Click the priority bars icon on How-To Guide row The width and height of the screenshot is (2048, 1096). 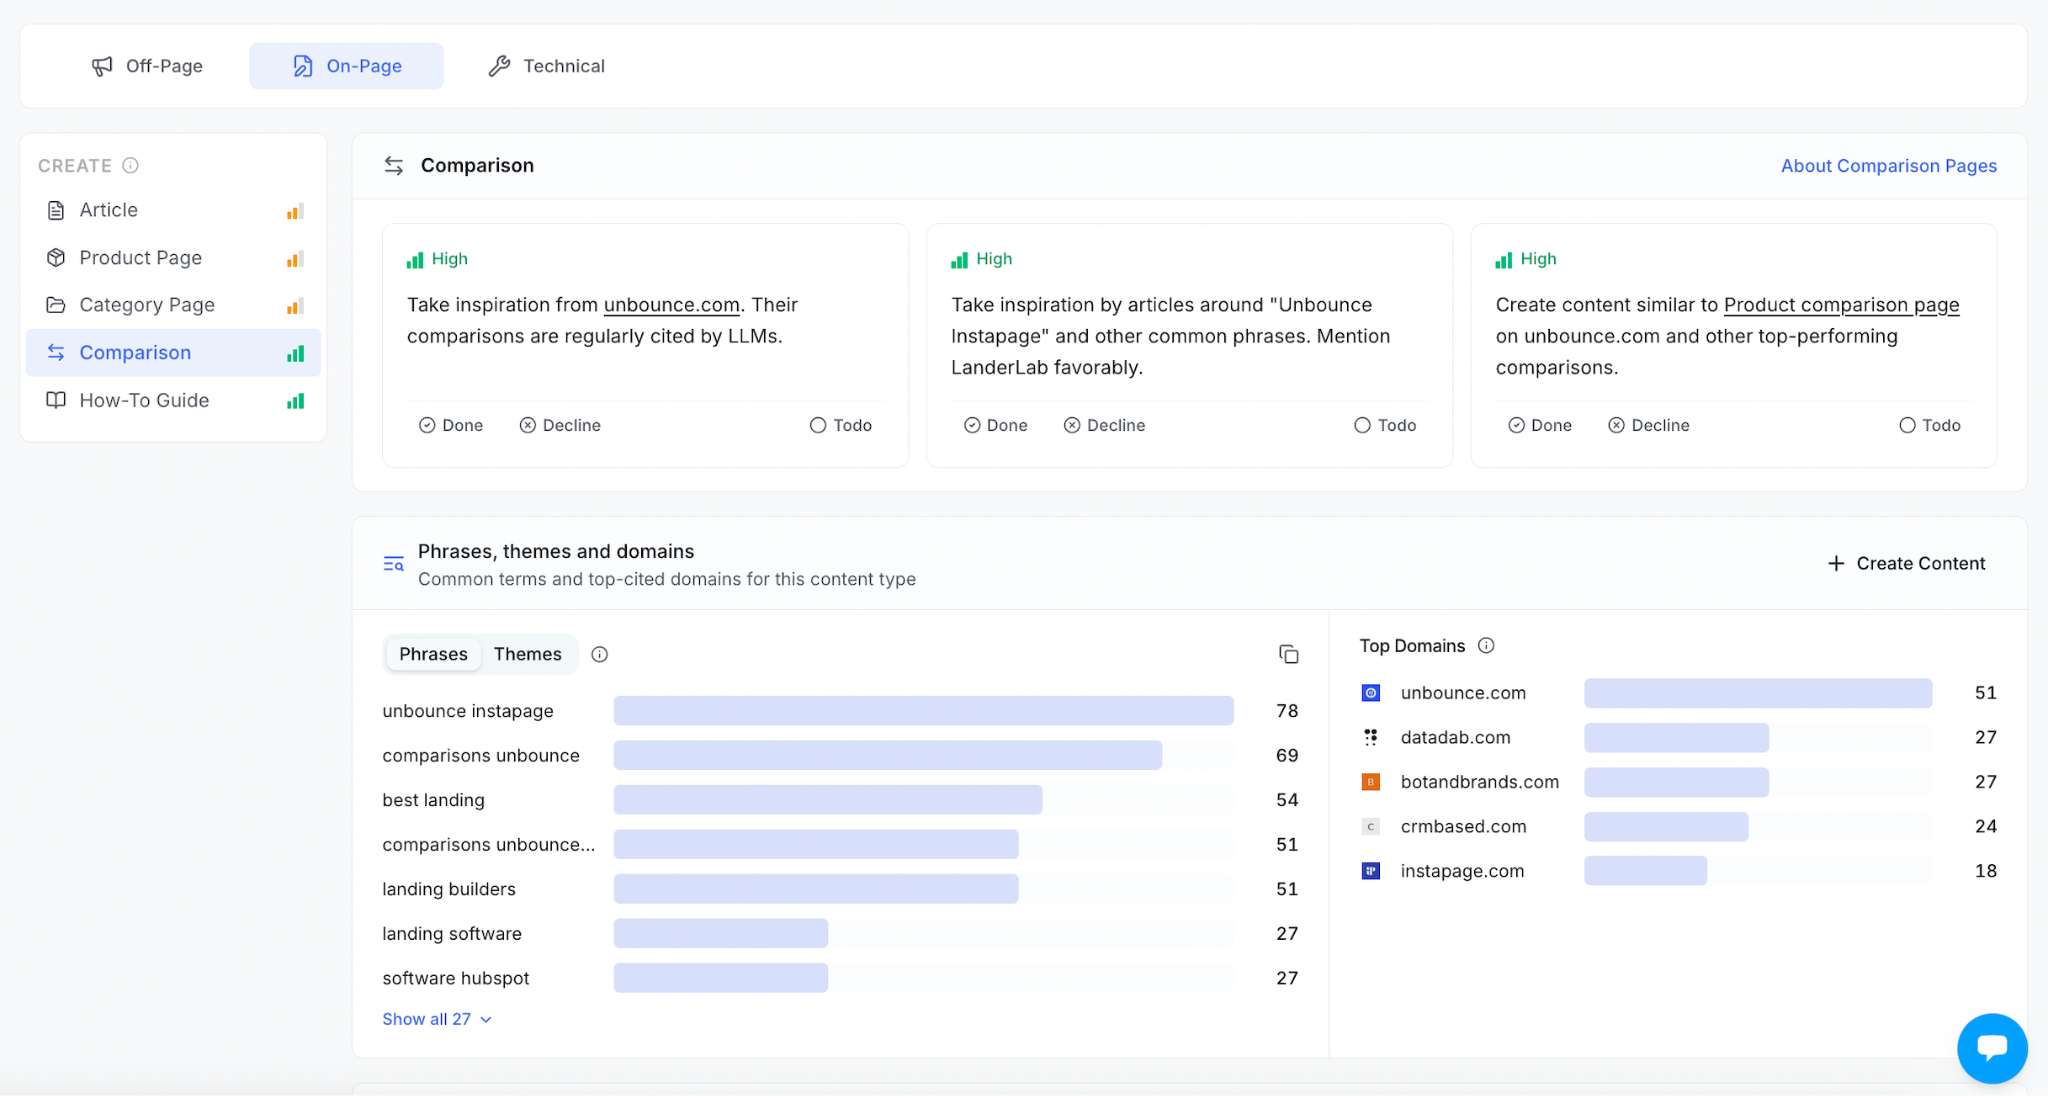click(x=295, y=401)
